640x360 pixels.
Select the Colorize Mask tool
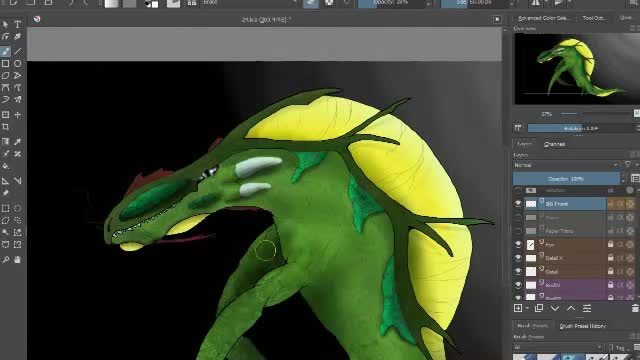(x=5, y=154)
